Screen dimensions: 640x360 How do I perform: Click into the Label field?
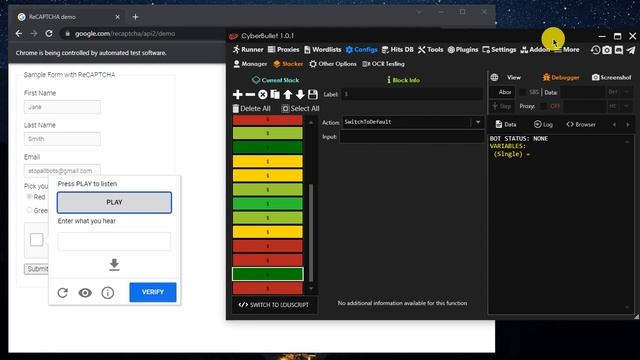412,94
